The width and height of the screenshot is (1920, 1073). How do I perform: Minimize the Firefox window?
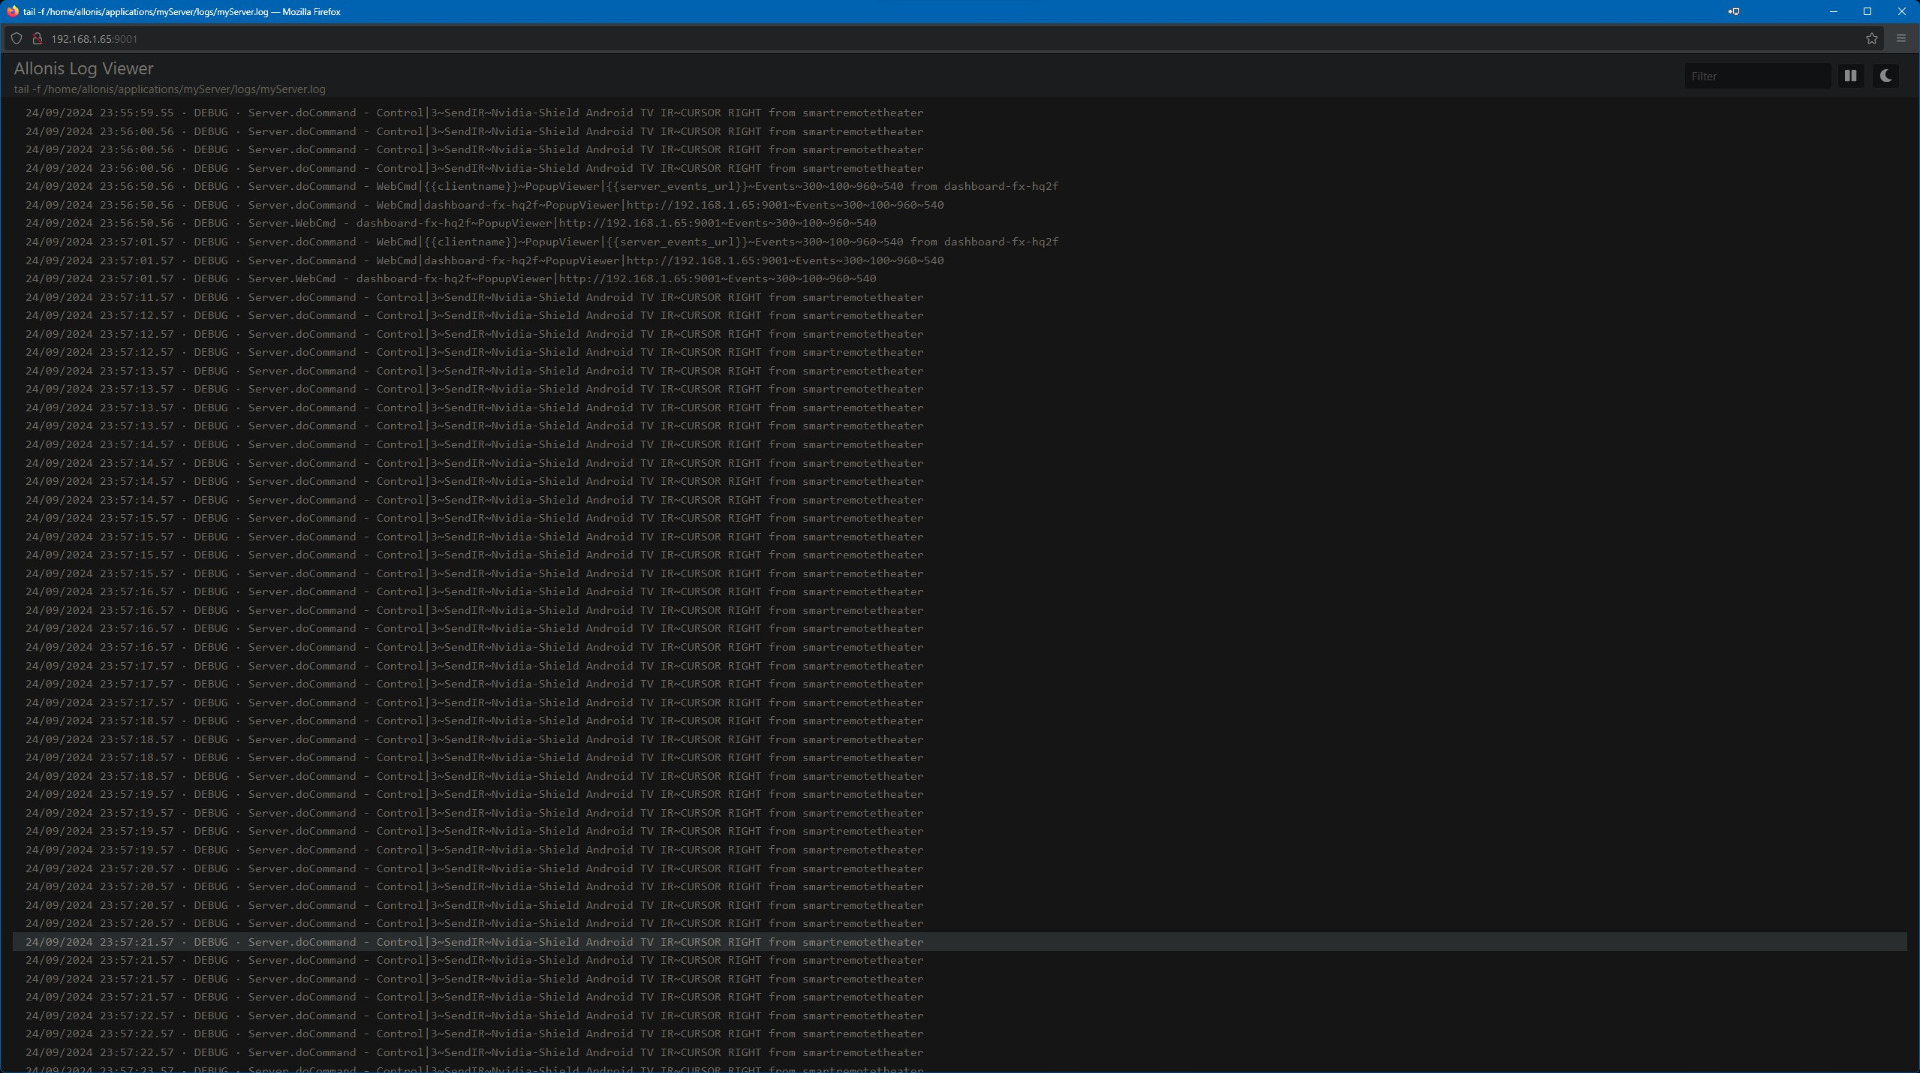tap(1833, 12)
